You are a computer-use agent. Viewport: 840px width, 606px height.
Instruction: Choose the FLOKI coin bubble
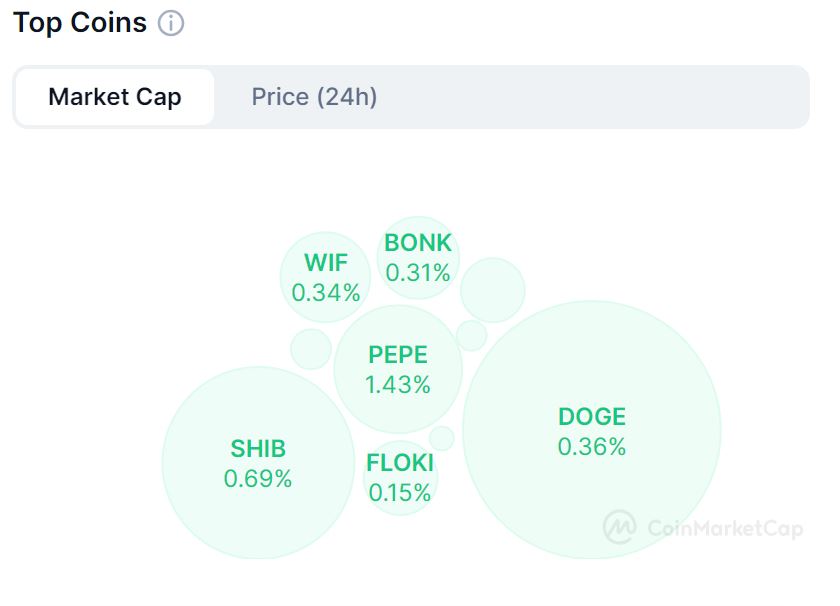point(400,477)
